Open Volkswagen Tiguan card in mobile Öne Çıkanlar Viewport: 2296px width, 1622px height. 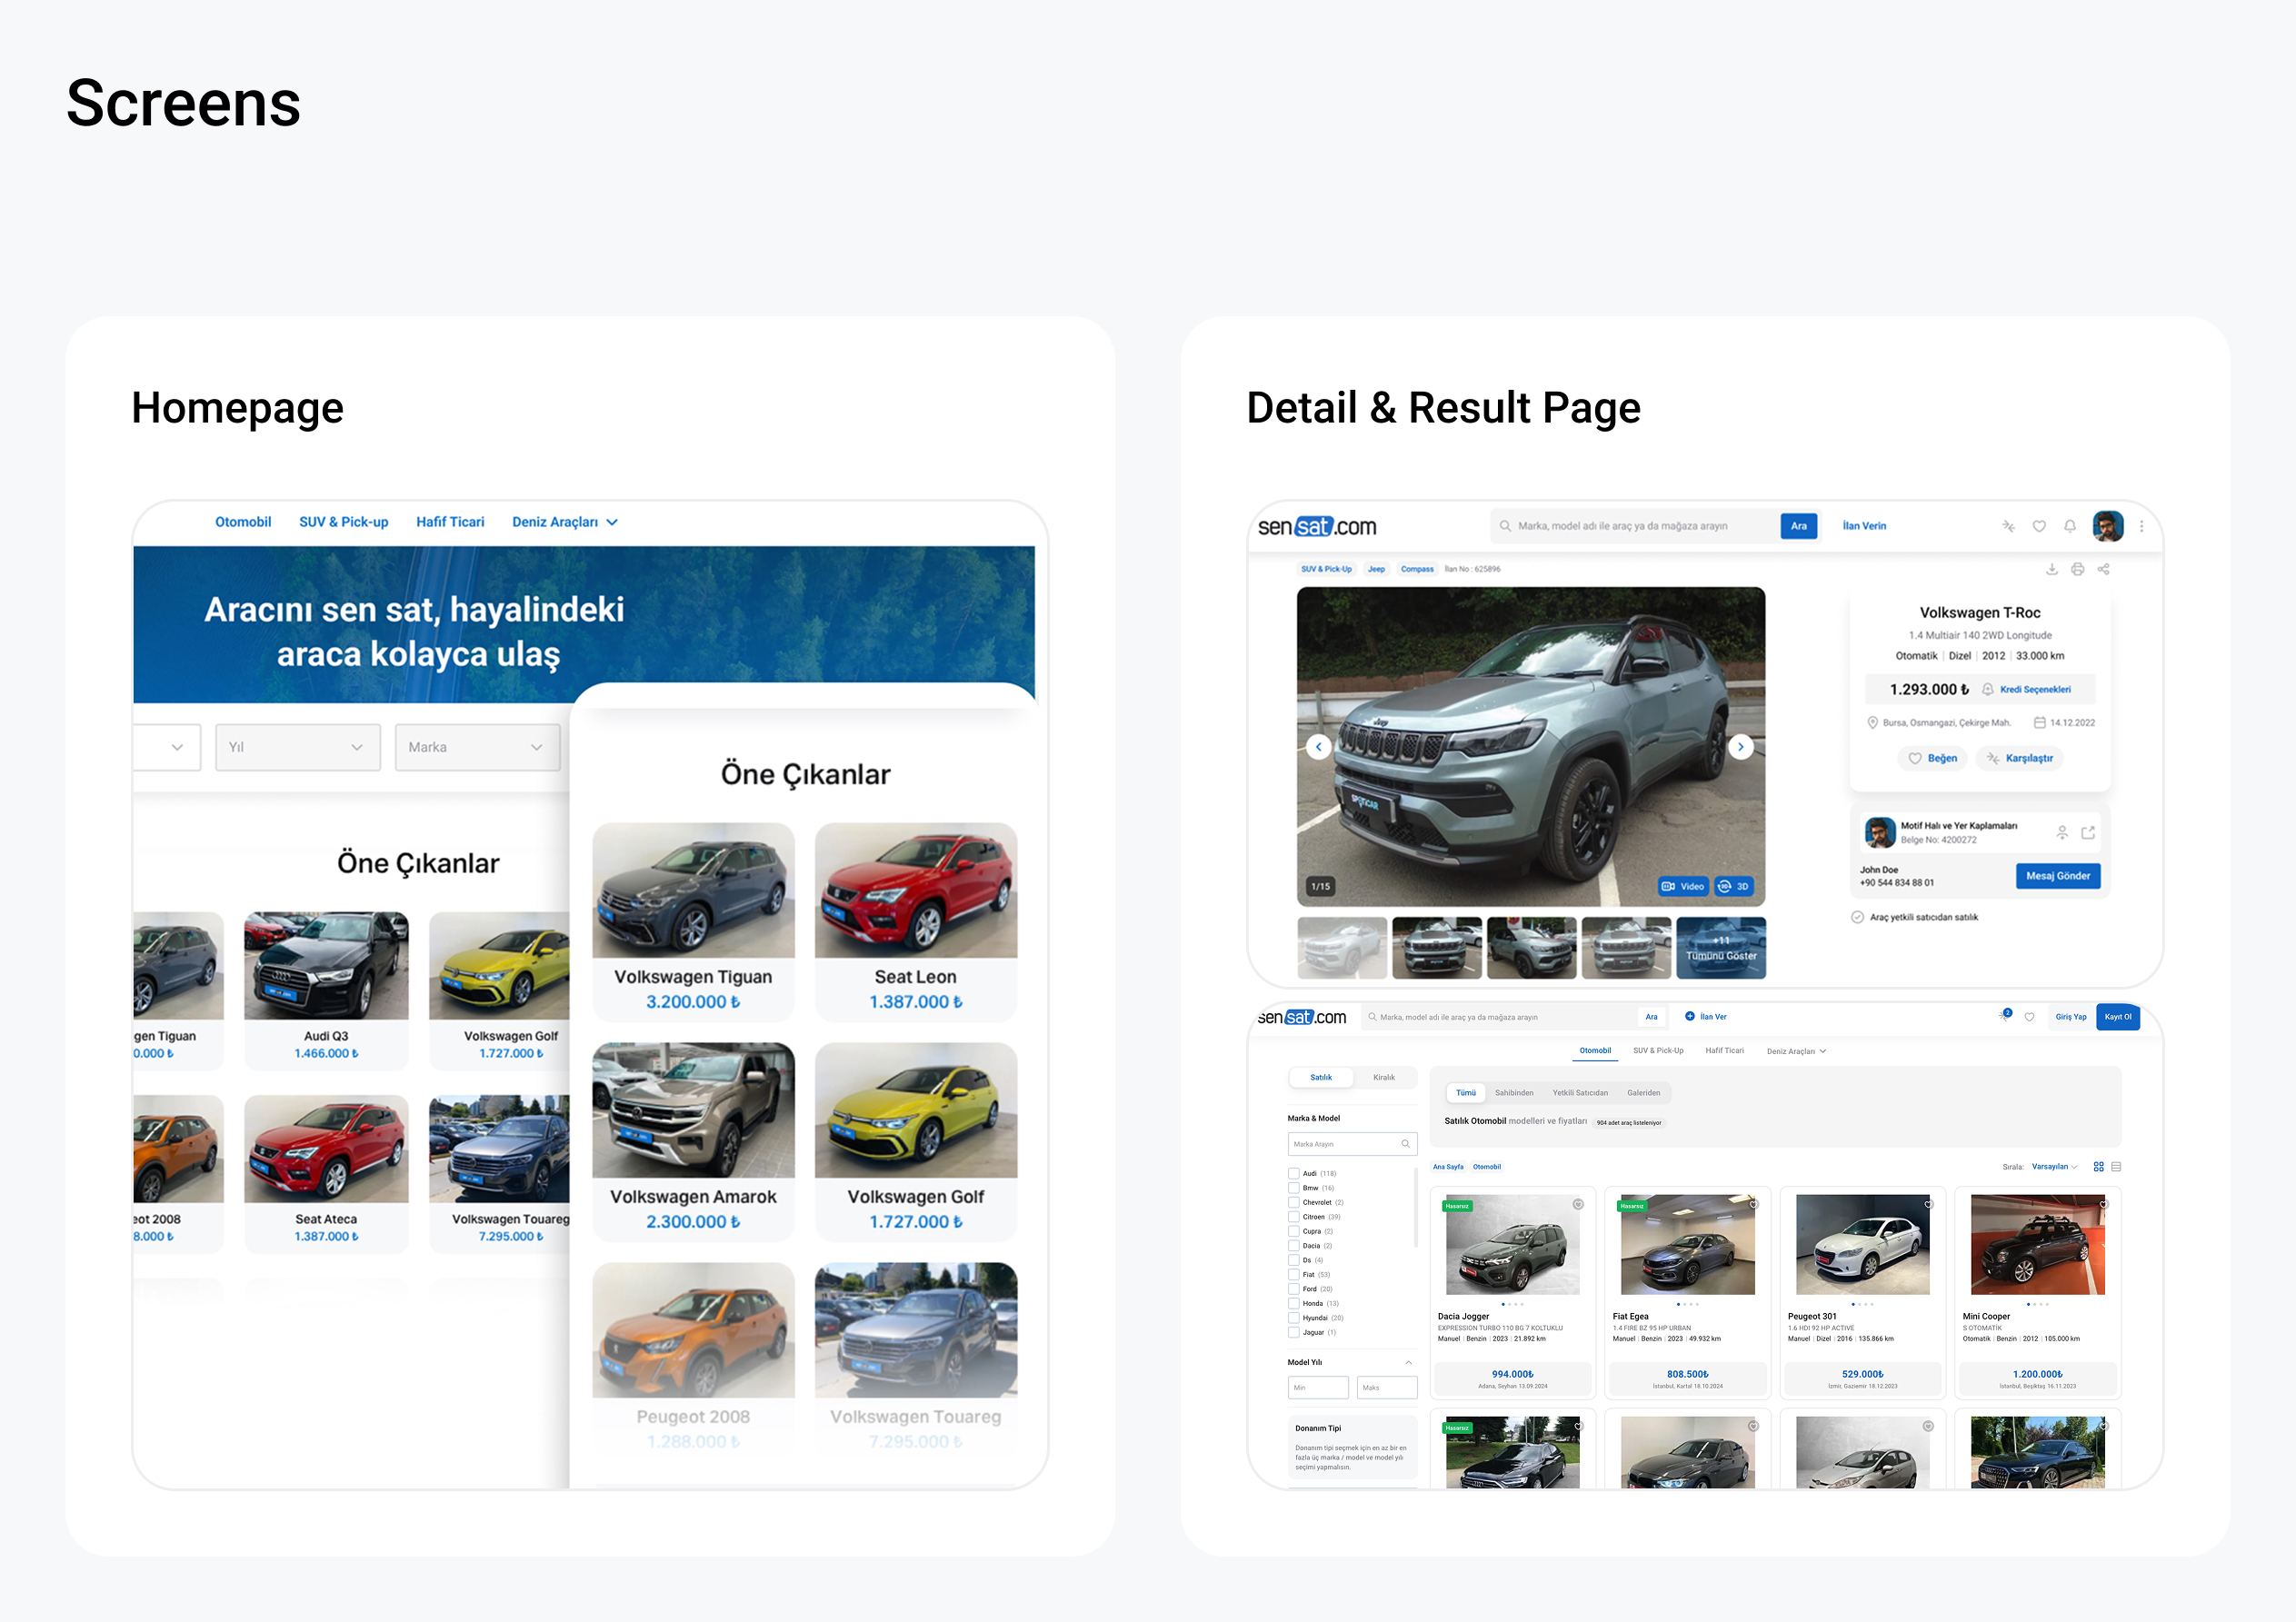coord(693,921)
